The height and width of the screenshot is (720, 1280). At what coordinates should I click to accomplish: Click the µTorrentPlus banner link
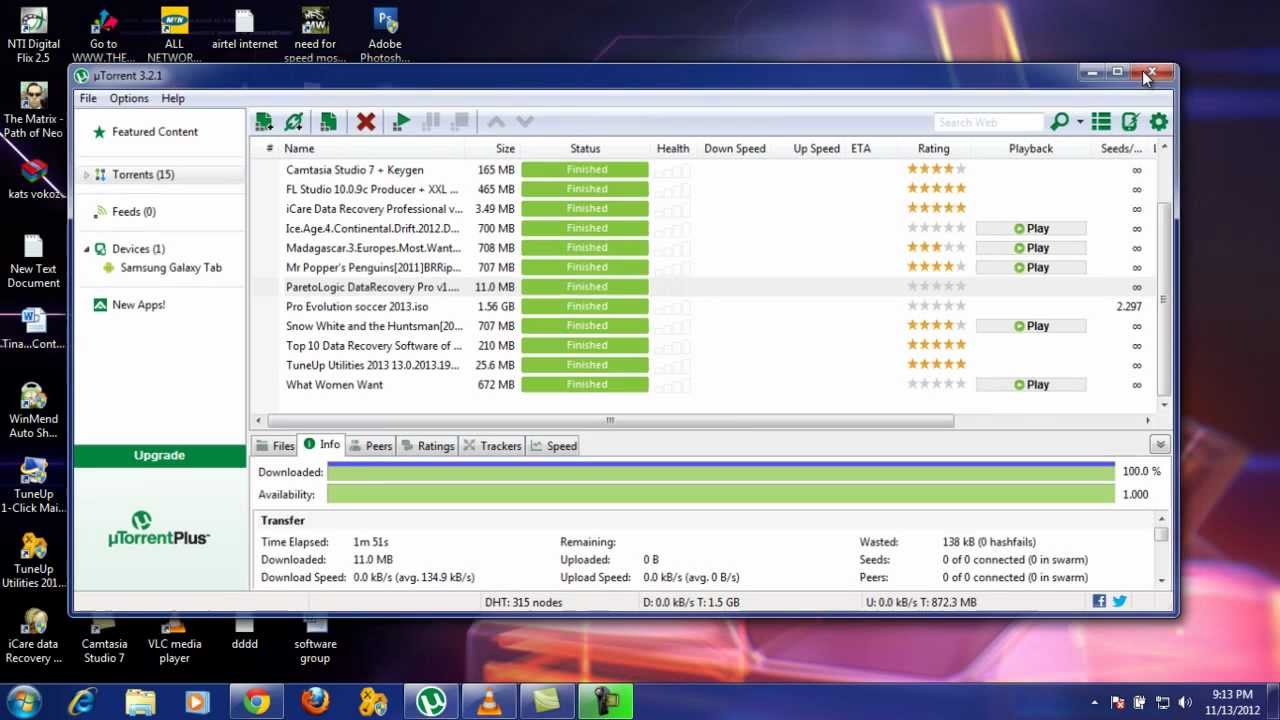tap(159, 529)
